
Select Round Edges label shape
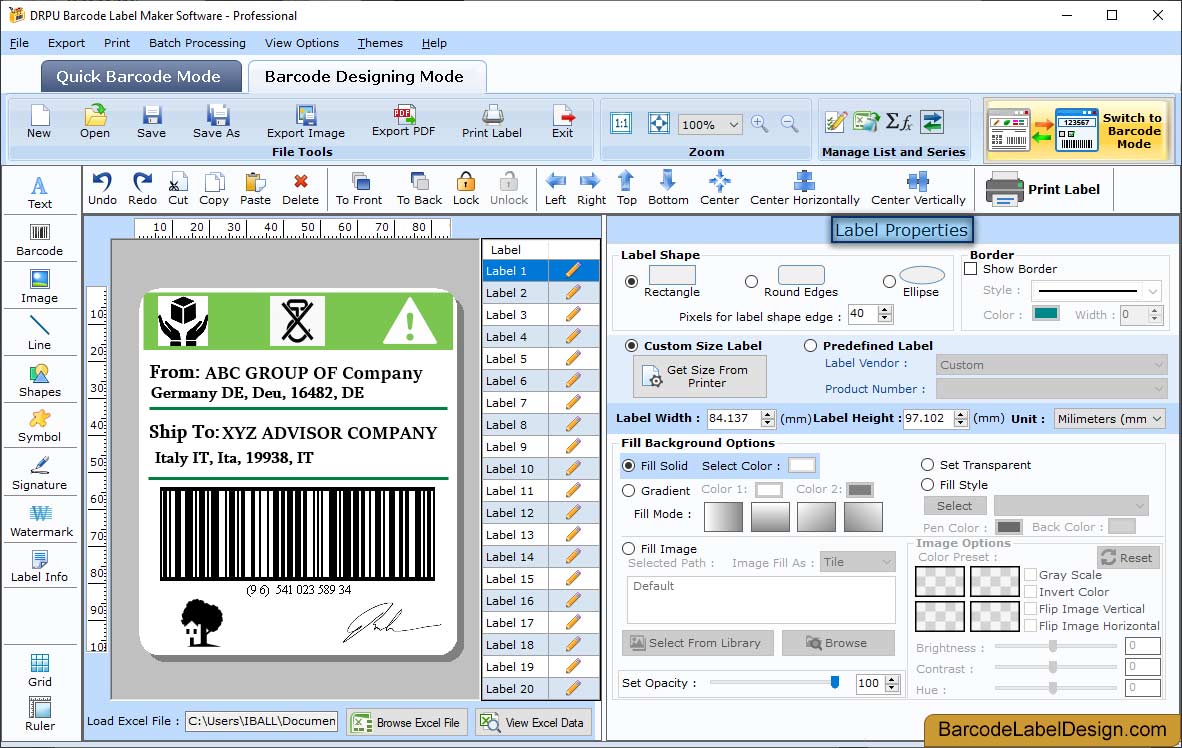[x=751, y=281]
